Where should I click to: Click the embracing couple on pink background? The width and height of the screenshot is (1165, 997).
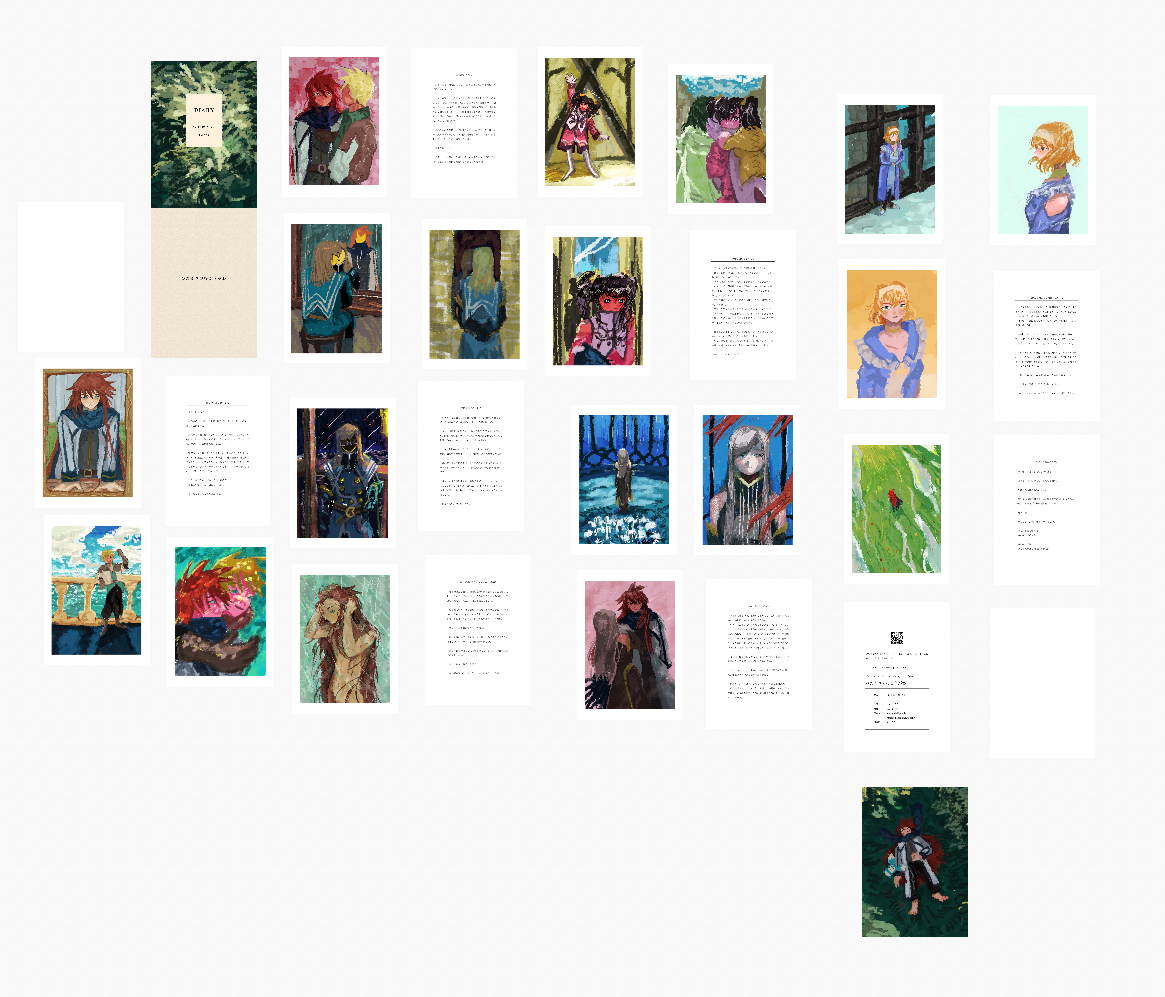coord(334,121)
